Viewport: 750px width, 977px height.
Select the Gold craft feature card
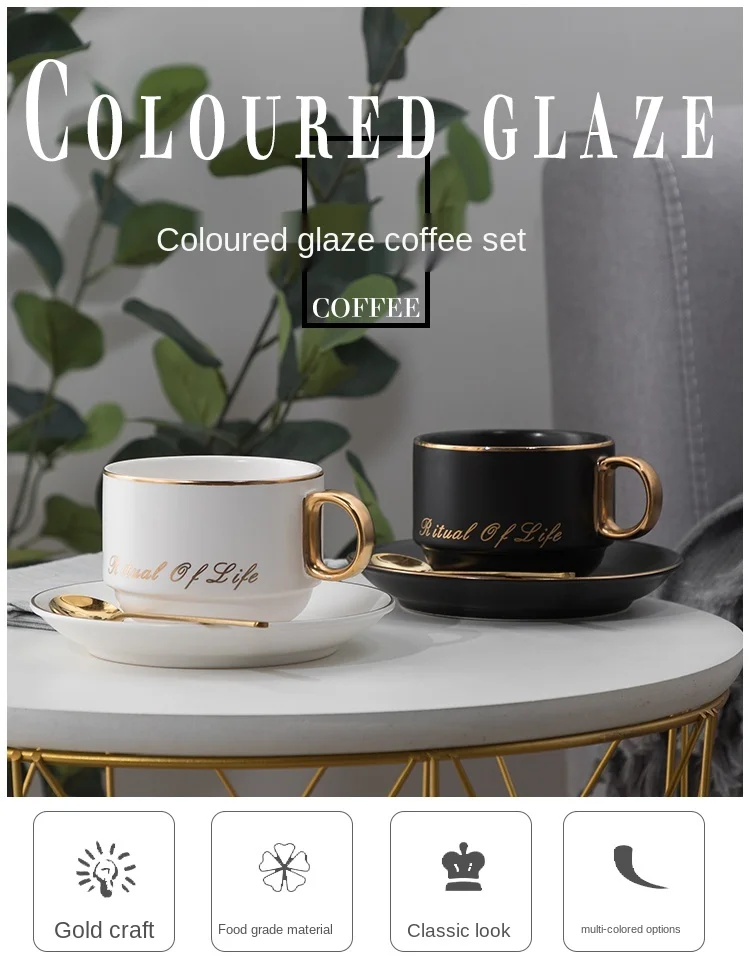coord(104,881)
